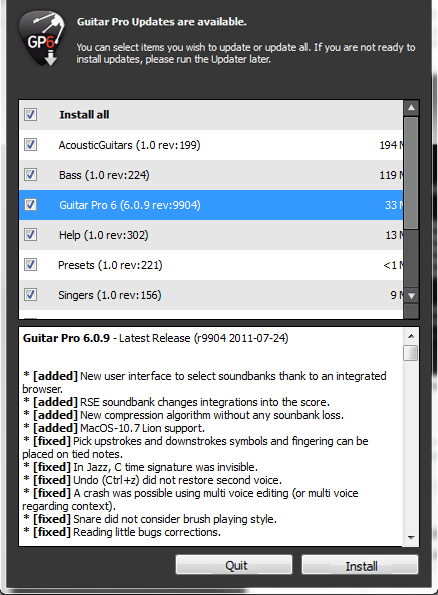438x595 pixels.
Task: Toggle the Guitar Pro 6 update checkbox
Action: point(30,205)
